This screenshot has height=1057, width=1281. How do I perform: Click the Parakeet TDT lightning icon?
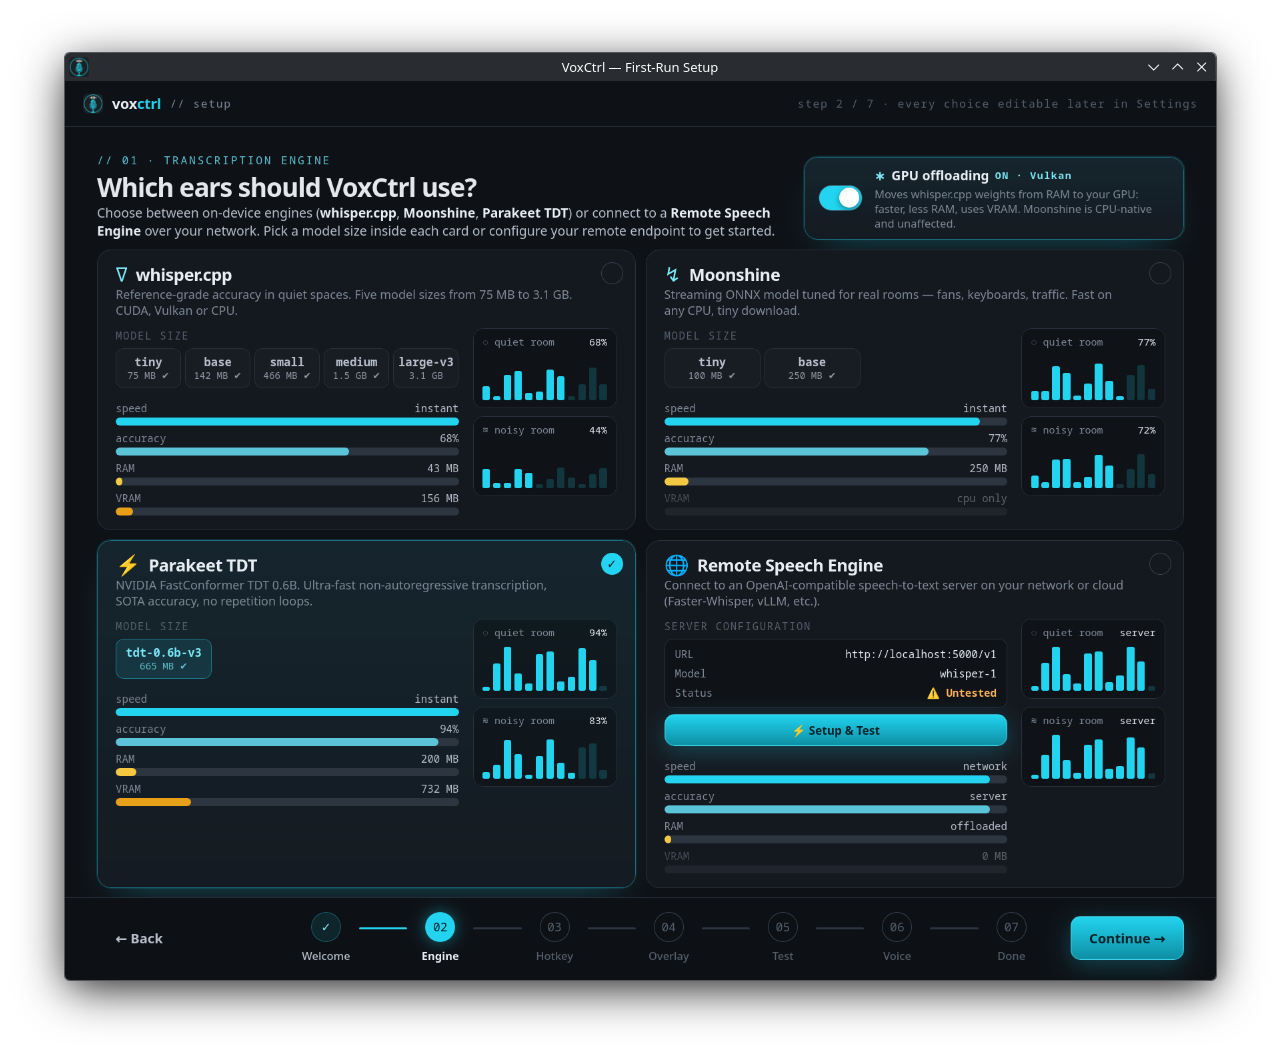pyautogui.click(x=128, y=566)
